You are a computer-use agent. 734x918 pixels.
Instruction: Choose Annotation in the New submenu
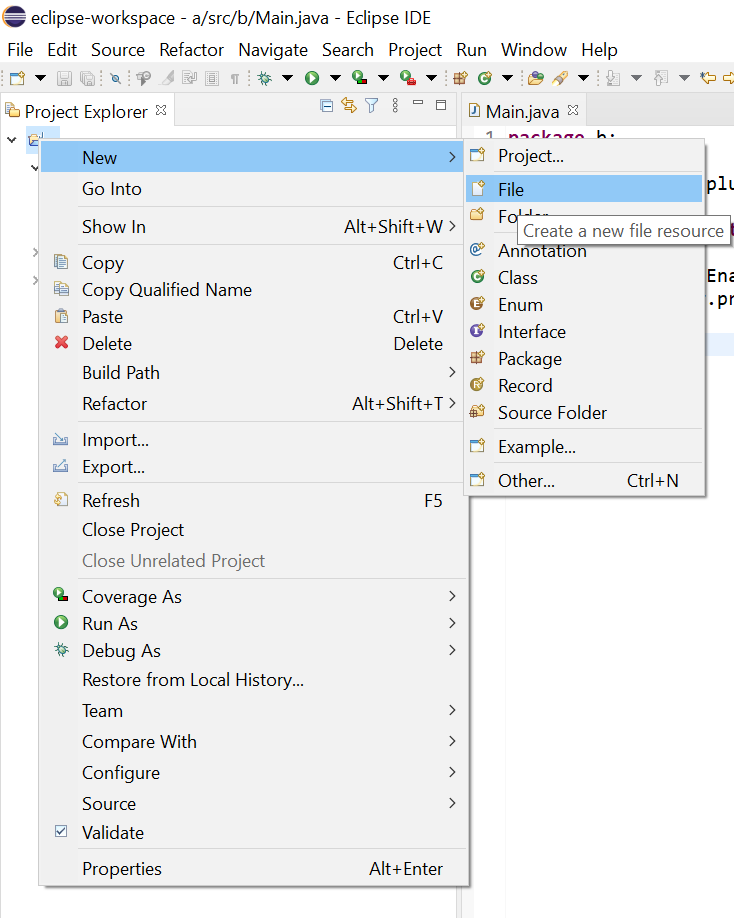click(x=584, y=251)
